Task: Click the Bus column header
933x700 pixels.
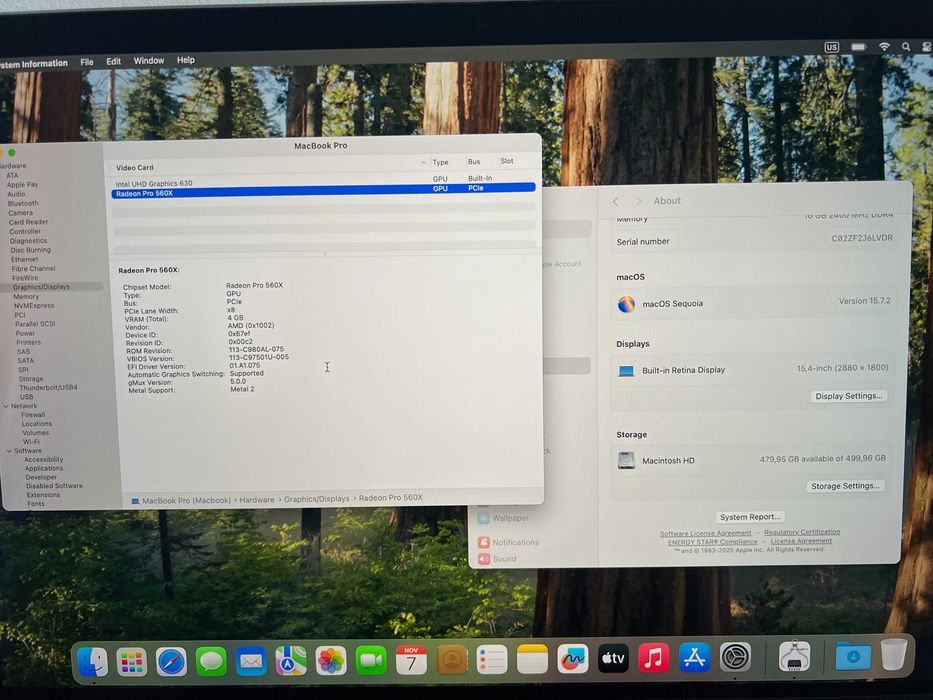Action: coord(474,162)
